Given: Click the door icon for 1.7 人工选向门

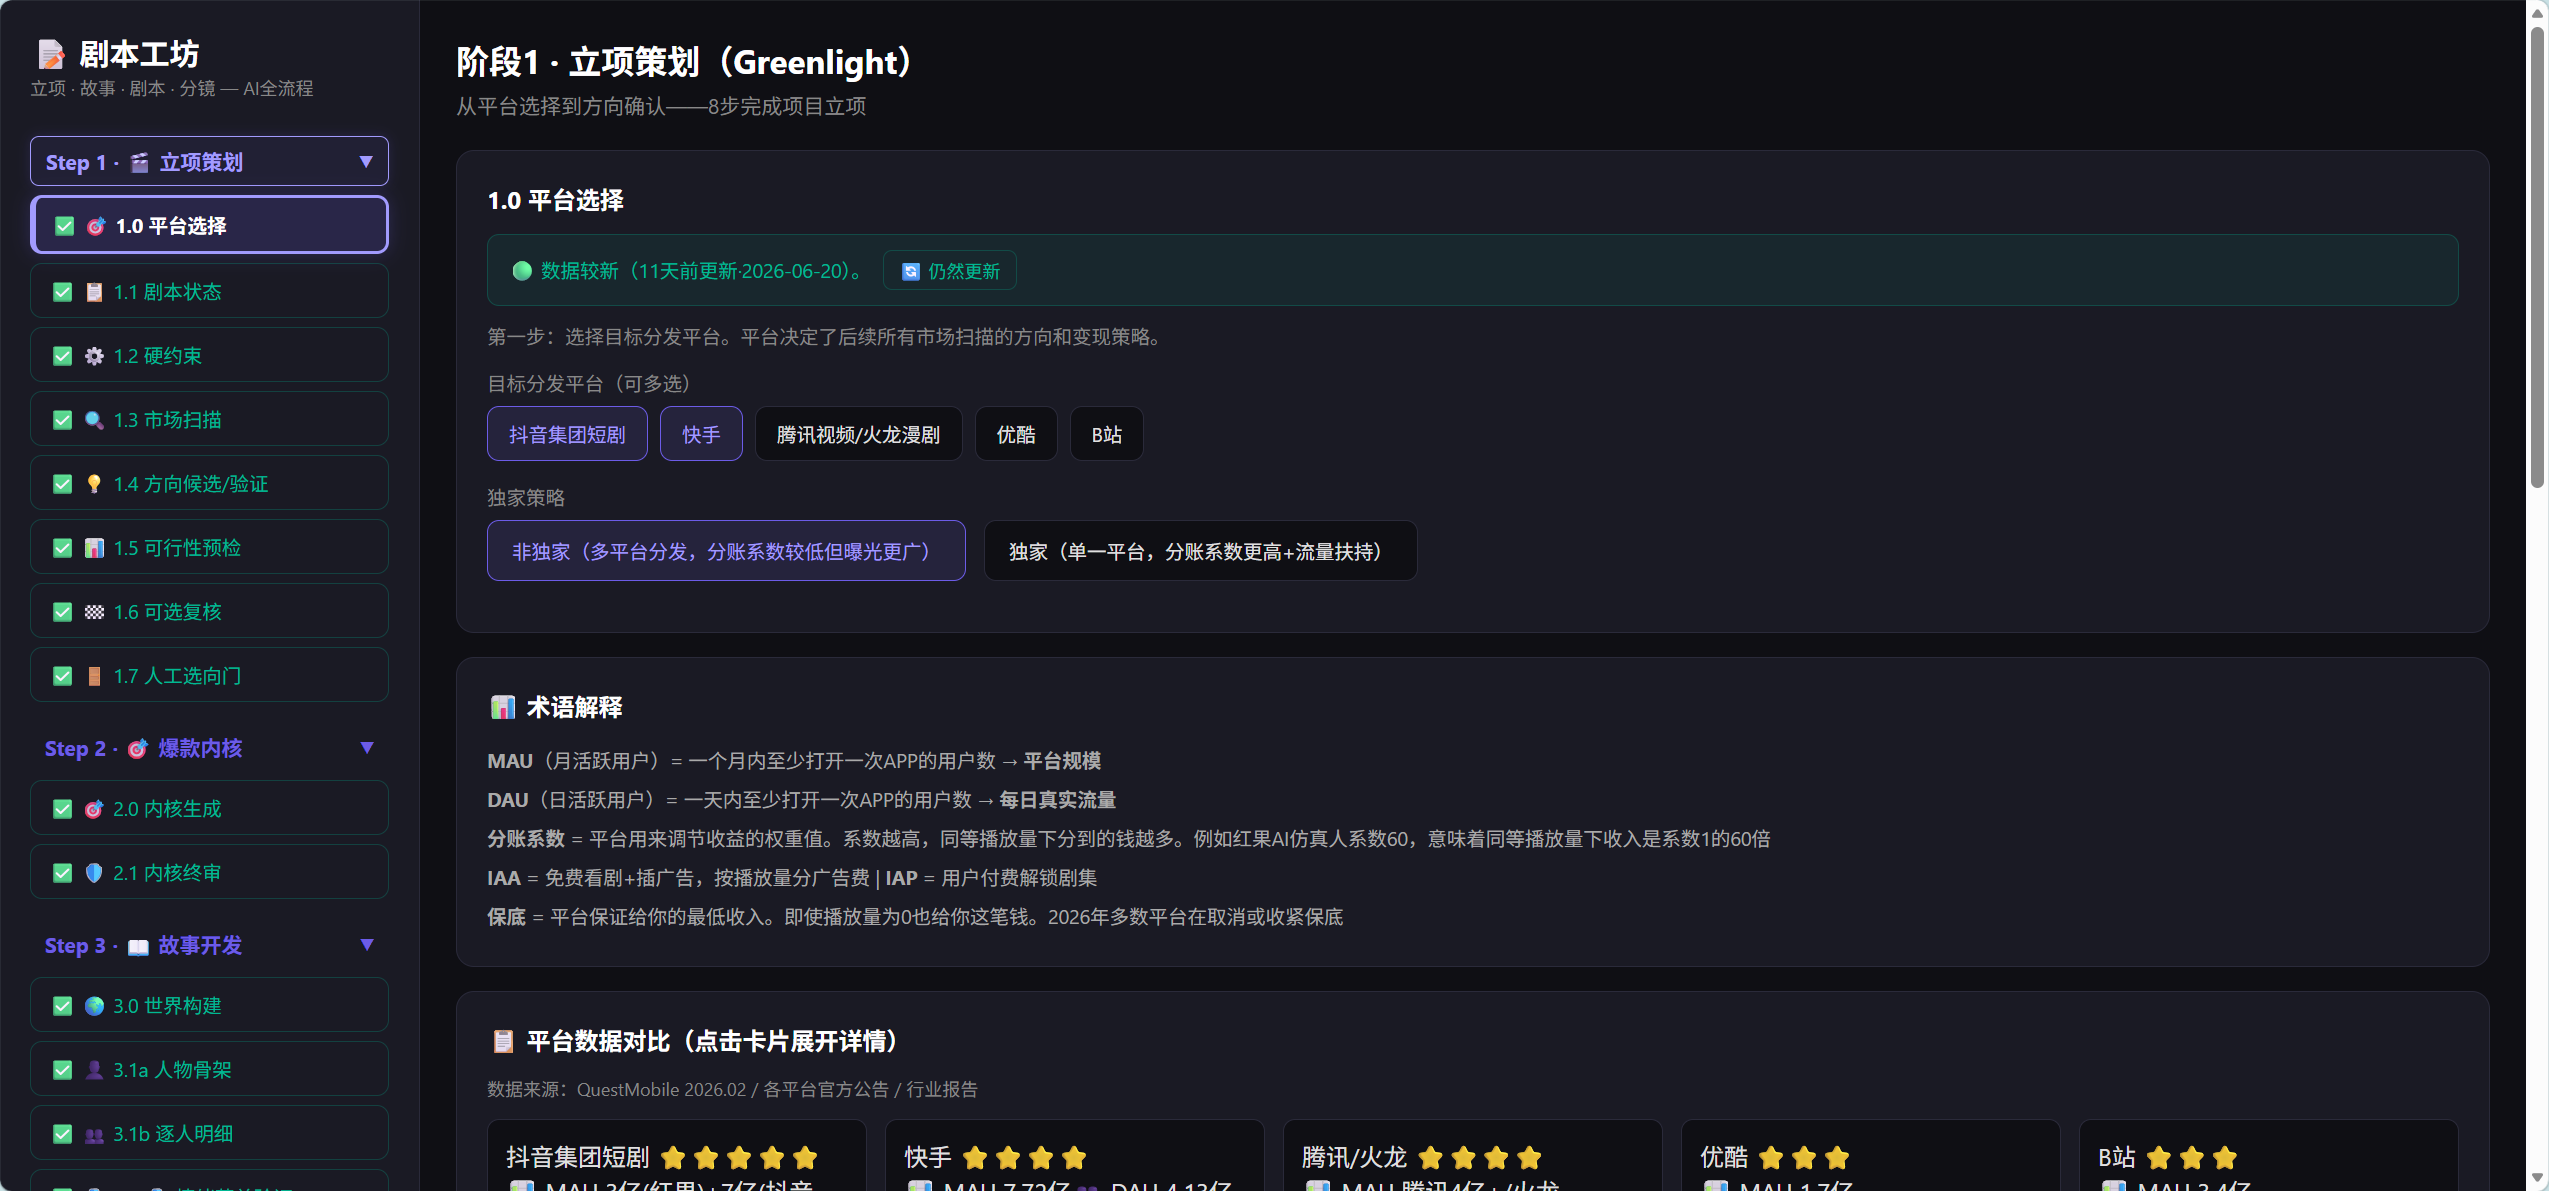Looking at the screenshot, I should tap(94, 676).
